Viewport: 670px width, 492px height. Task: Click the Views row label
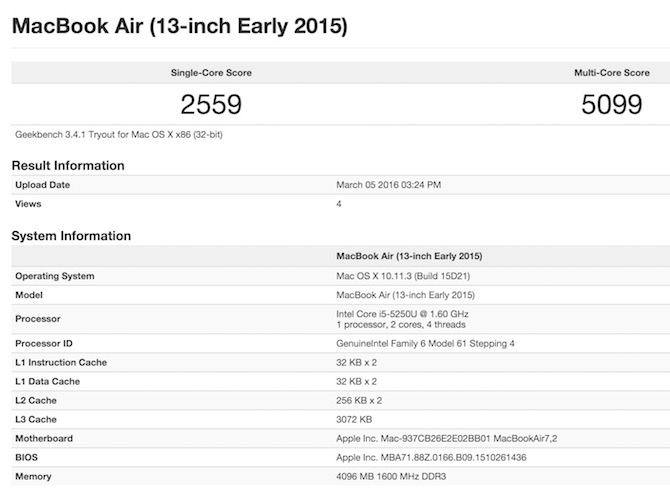point(30,204)
